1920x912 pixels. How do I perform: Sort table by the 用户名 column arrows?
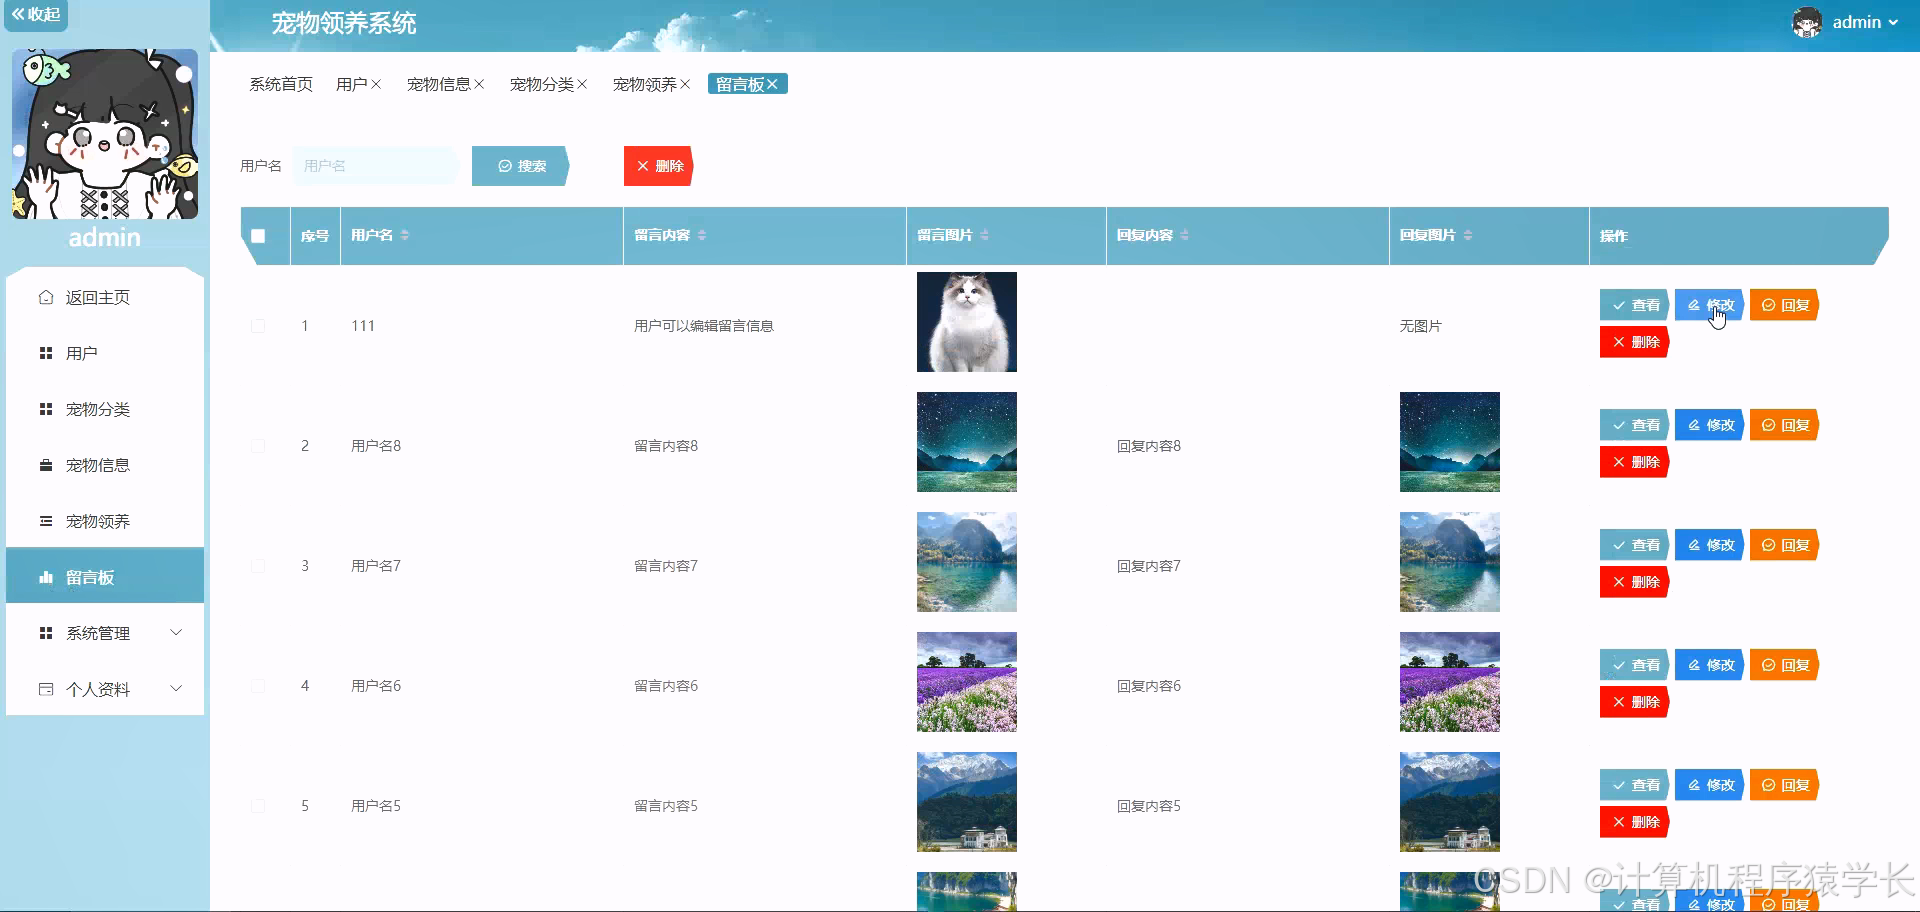click(x=404, y=235)
